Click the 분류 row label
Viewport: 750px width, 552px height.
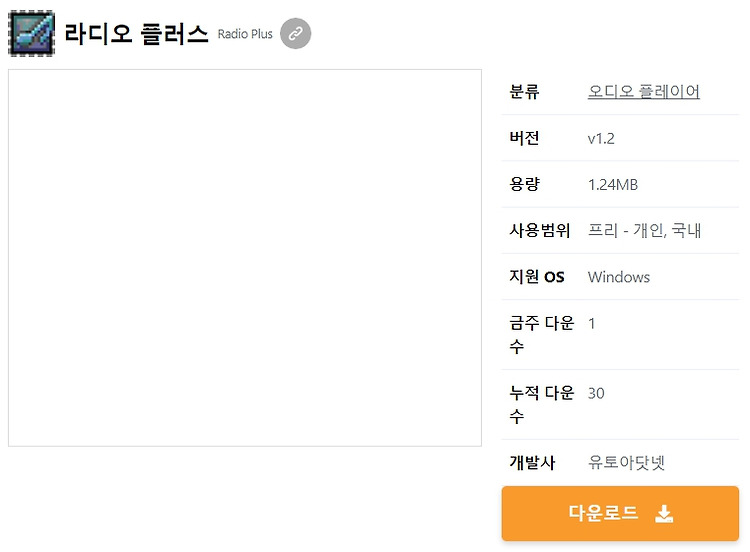524,91
